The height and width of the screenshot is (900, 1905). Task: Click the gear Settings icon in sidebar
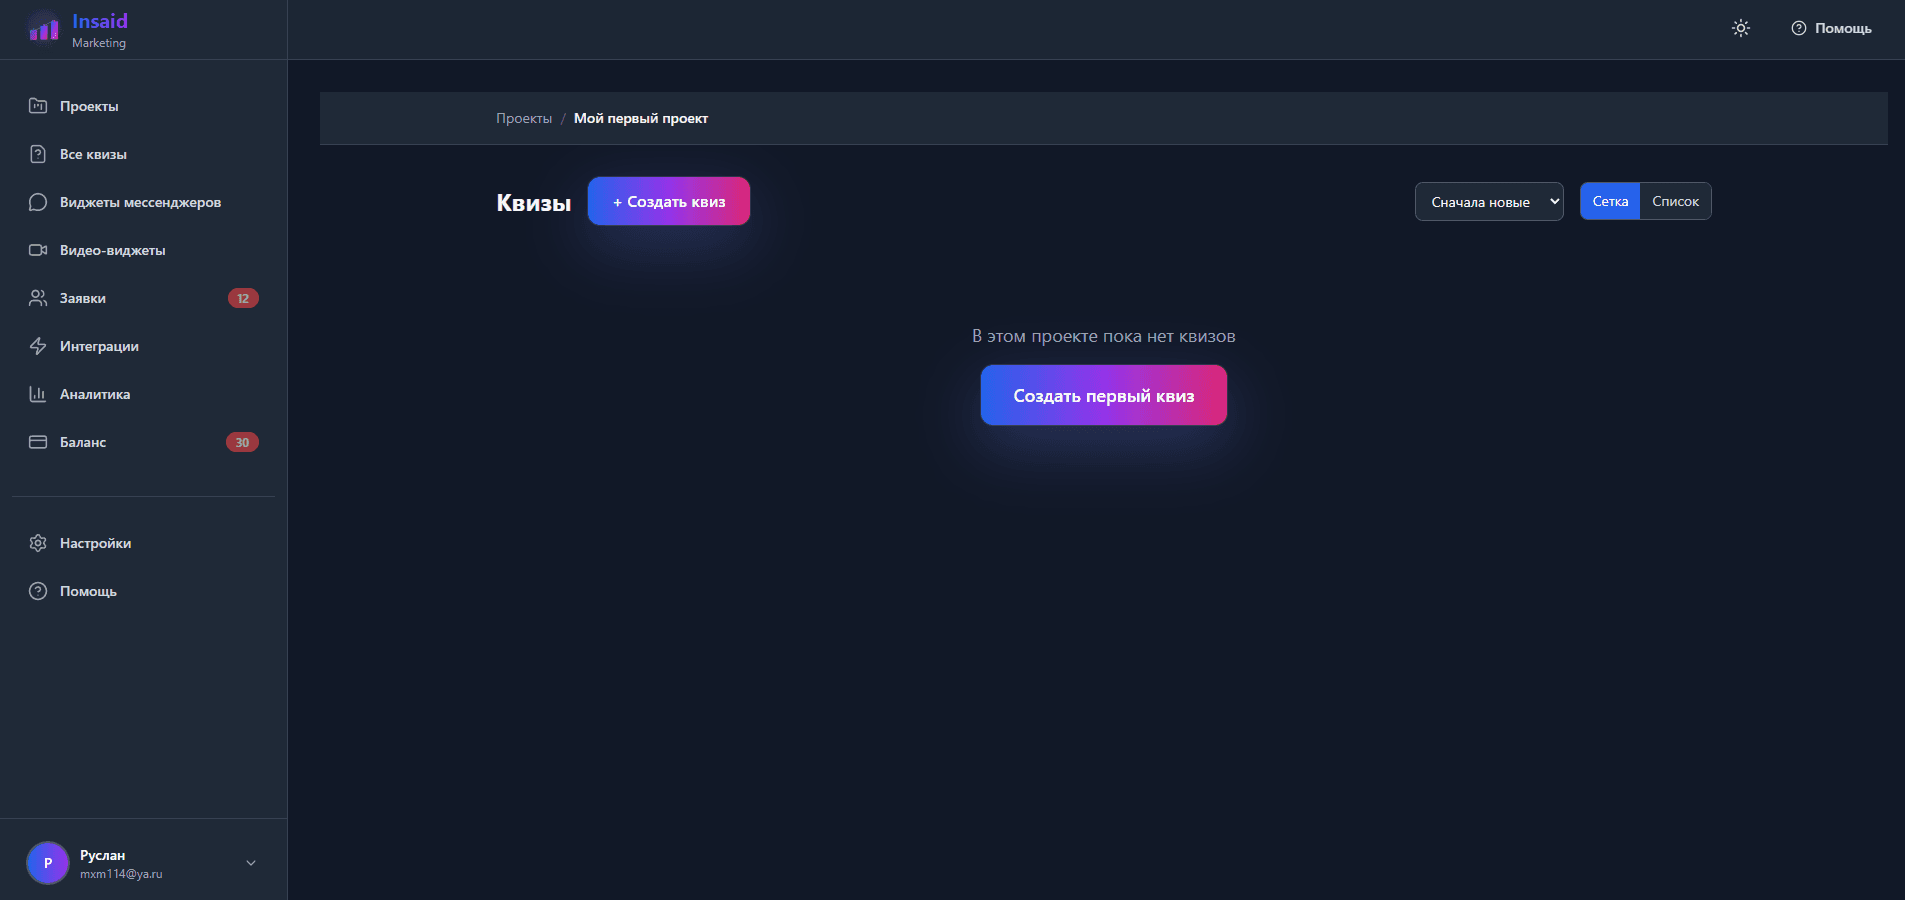pyautogui.click(x=38, y=543)
